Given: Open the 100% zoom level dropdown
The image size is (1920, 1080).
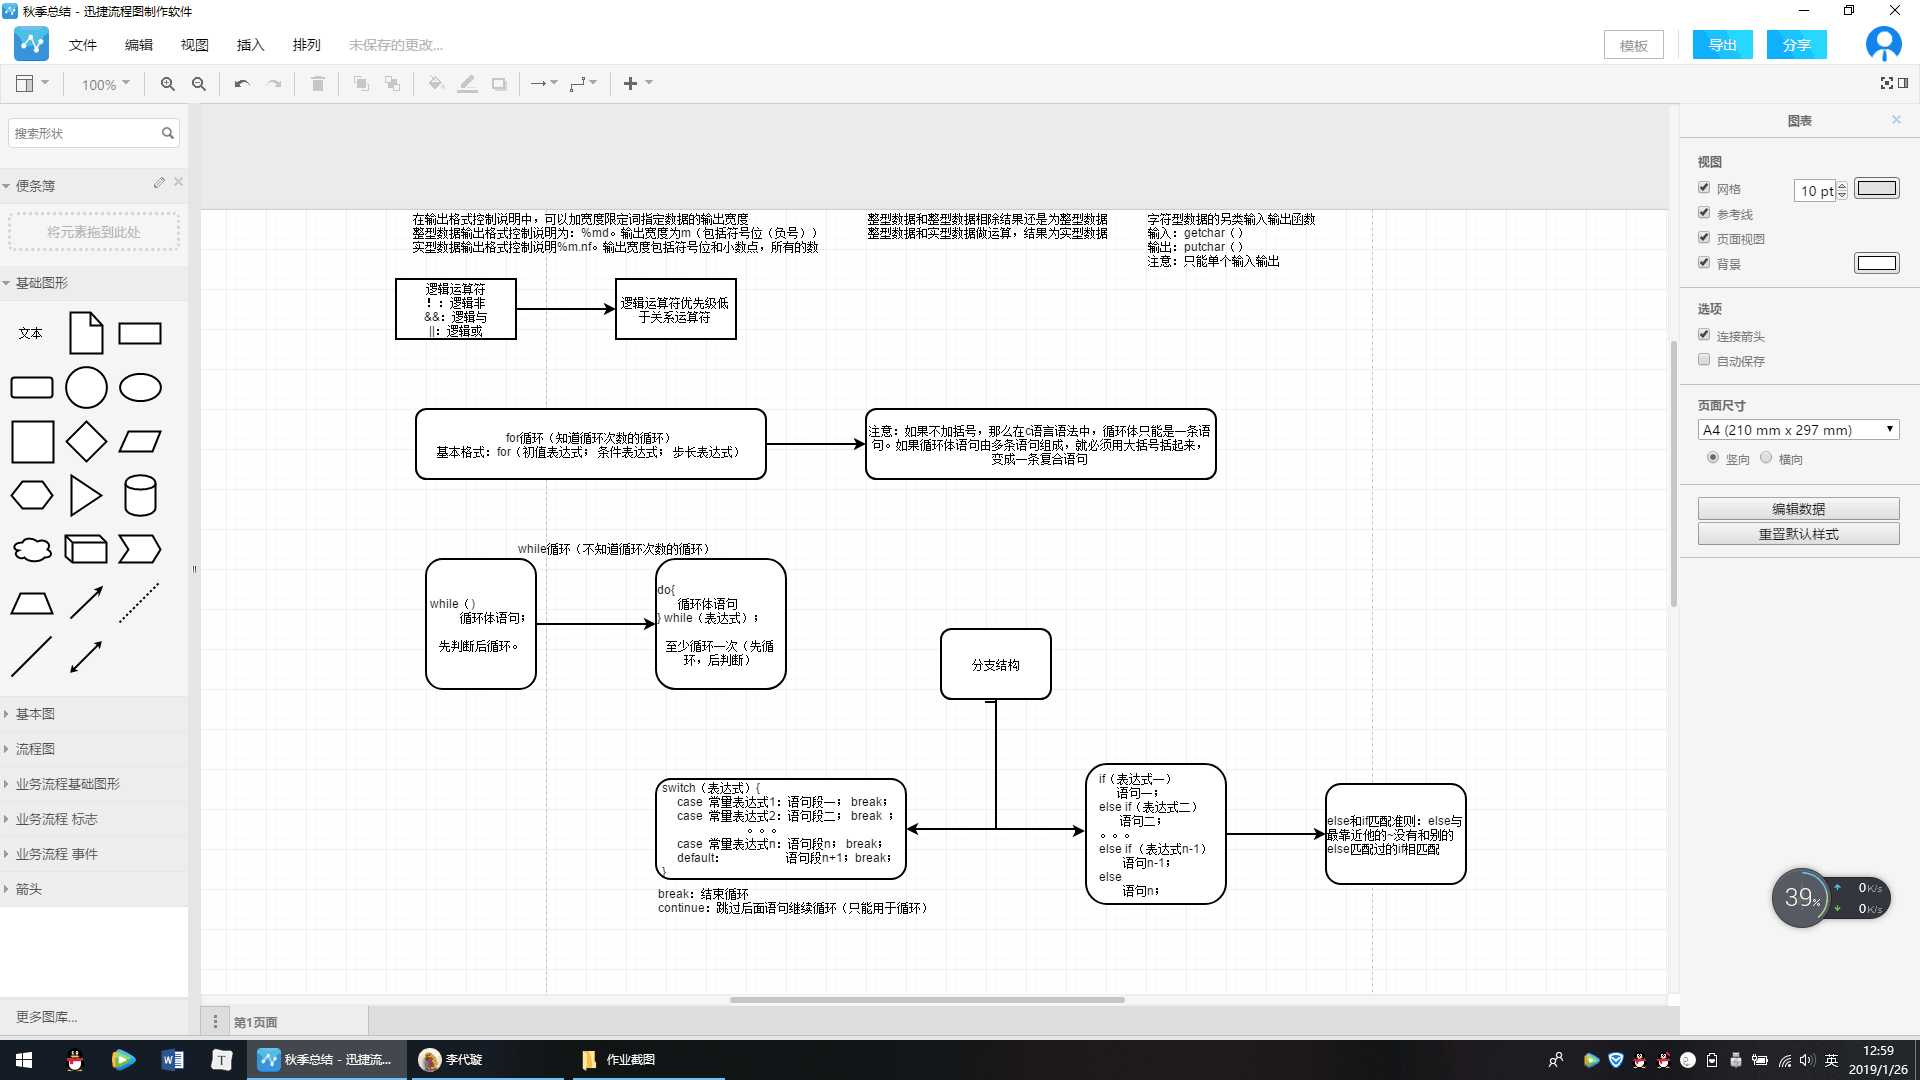Looking at the screenshot, I should click(x=105, y=85).
